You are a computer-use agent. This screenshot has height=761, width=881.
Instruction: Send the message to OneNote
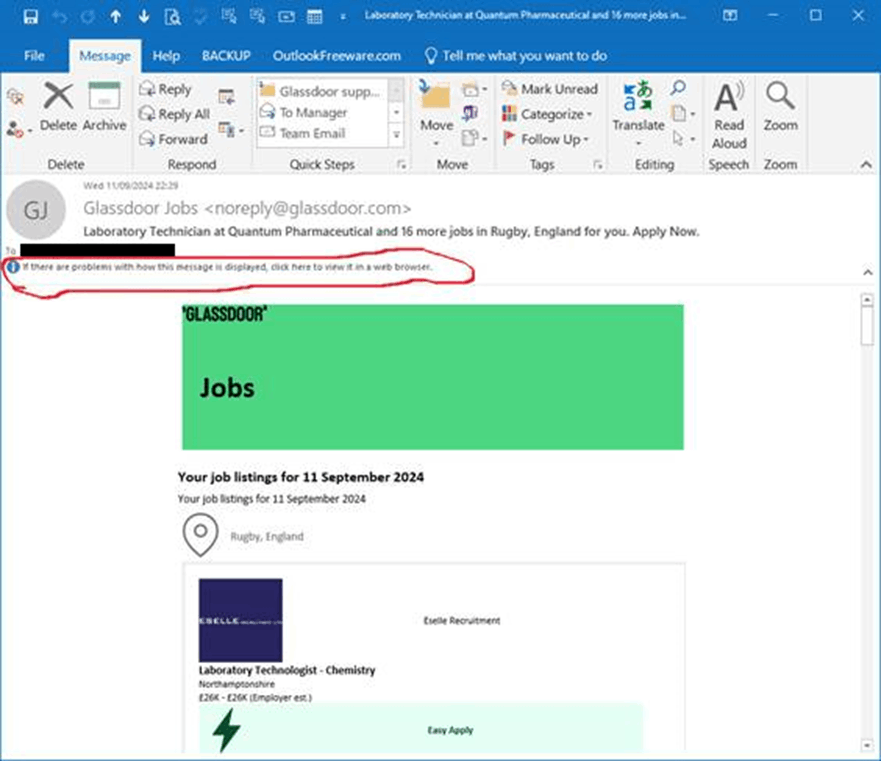point(470,113)
